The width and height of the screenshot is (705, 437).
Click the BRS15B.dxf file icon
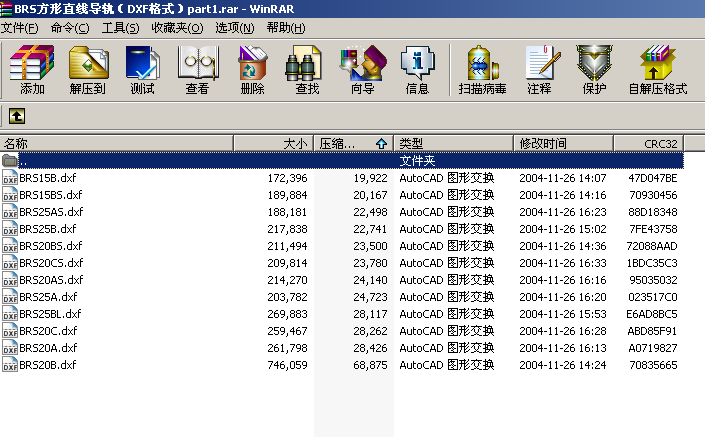[10, 178]
